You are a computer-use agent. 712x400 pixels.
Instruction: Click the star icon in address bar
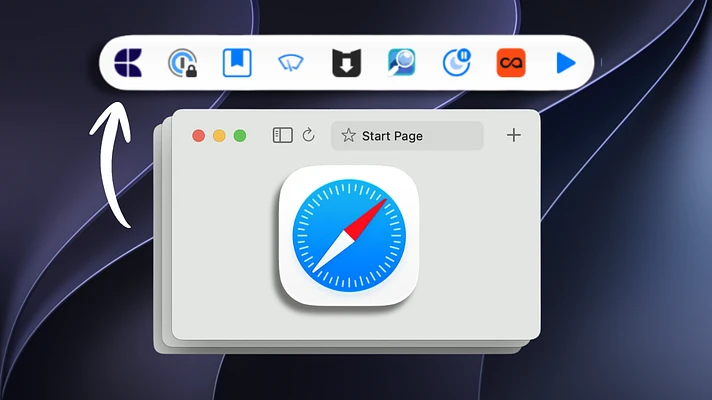tap(348, 135)
